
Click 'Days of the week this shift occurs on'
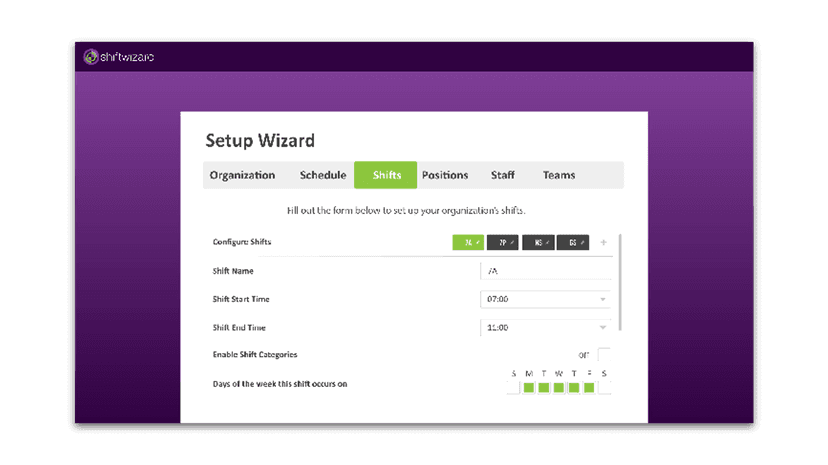click(280, 384)
